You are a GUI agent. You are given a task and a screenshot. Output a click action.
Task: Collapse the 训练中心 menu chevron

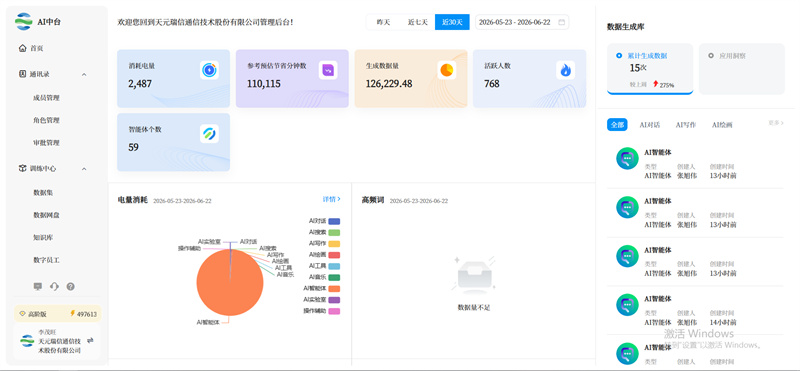point(84,169)
